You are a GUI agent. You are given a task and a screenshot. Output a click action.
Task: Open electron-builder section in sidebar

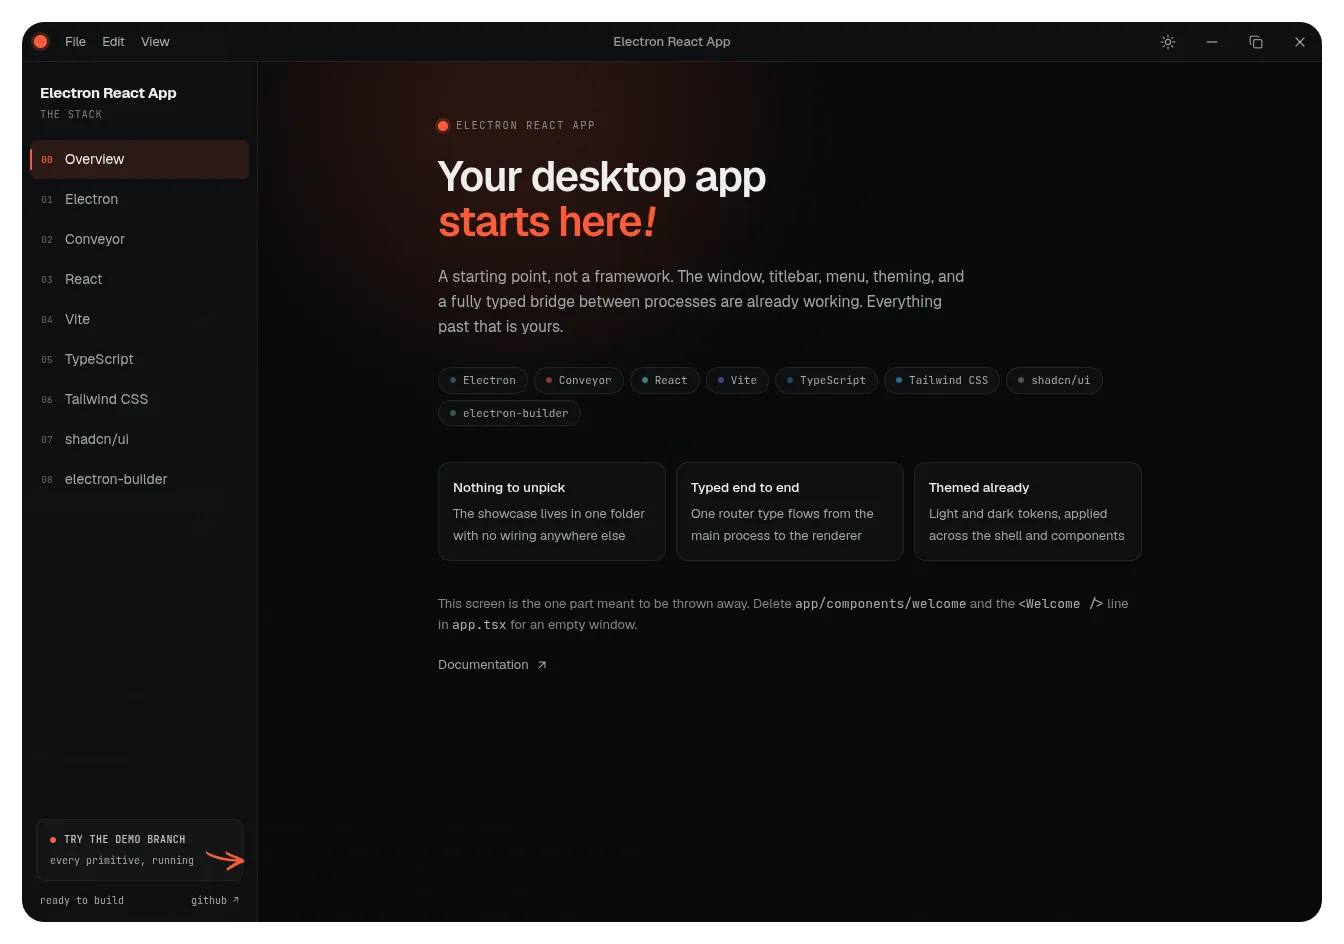tap(139, 479)
